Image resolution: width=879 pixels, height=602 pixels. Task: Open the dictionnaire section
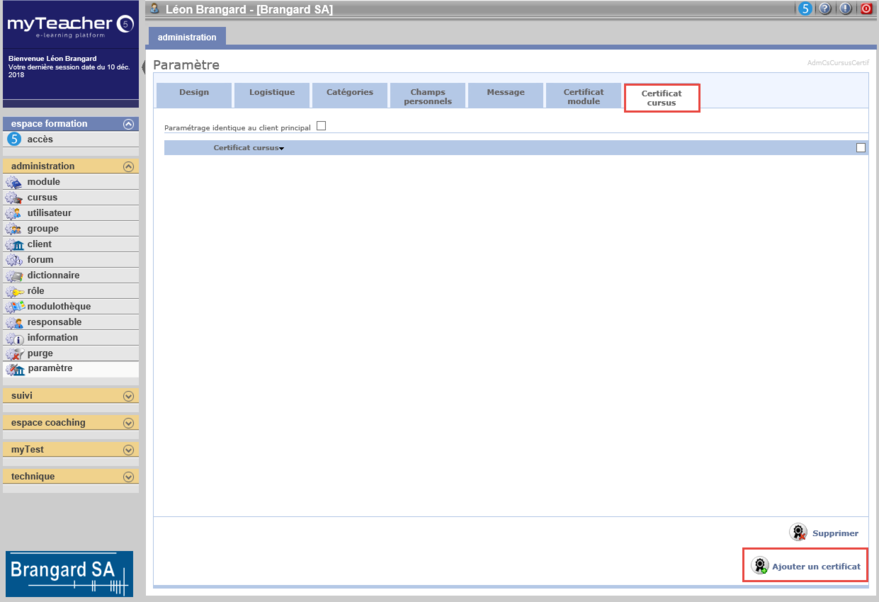coord(53,275)
